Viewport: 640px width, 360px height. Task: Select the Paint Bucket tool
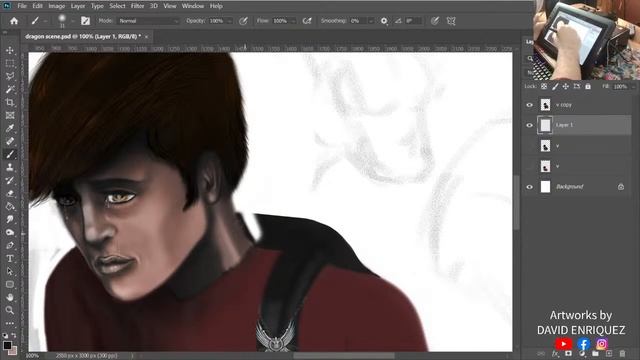(x=10, y=207)
